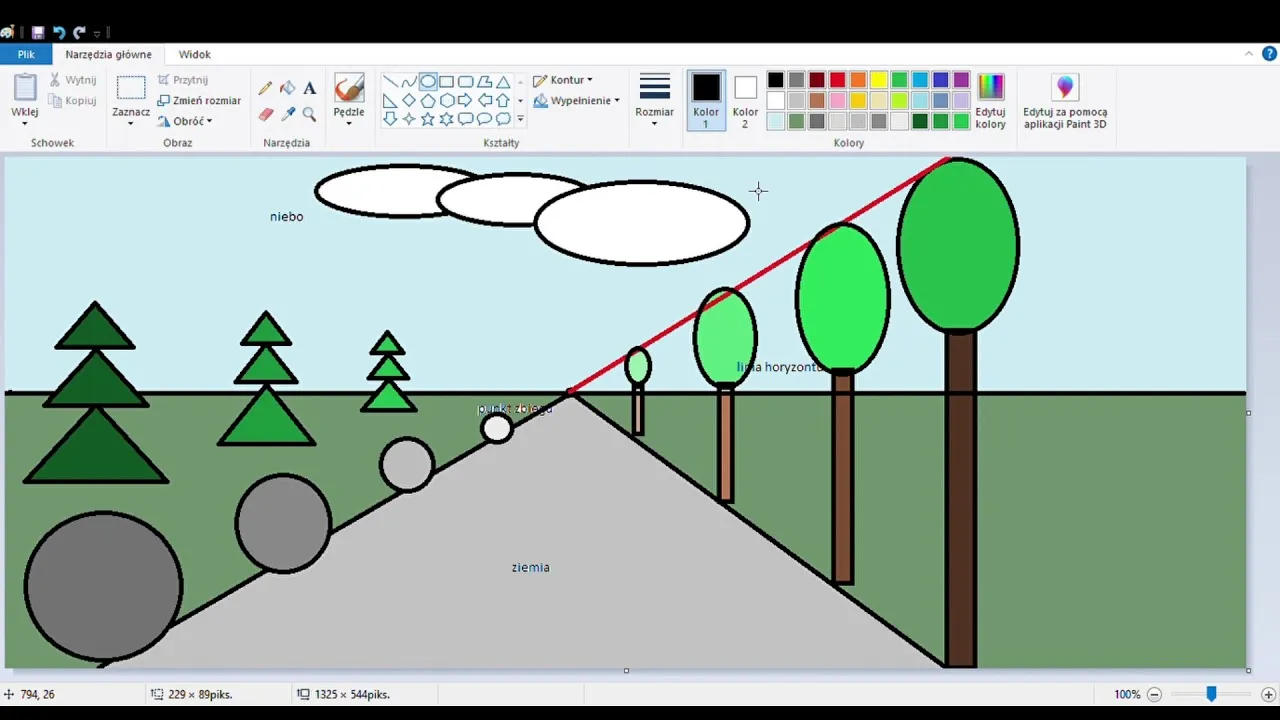Image resolution: width=1280 pixels, height=720 pixels.
Task: Open the Wklej paste dropdown arrow
Action: point(24,123)
